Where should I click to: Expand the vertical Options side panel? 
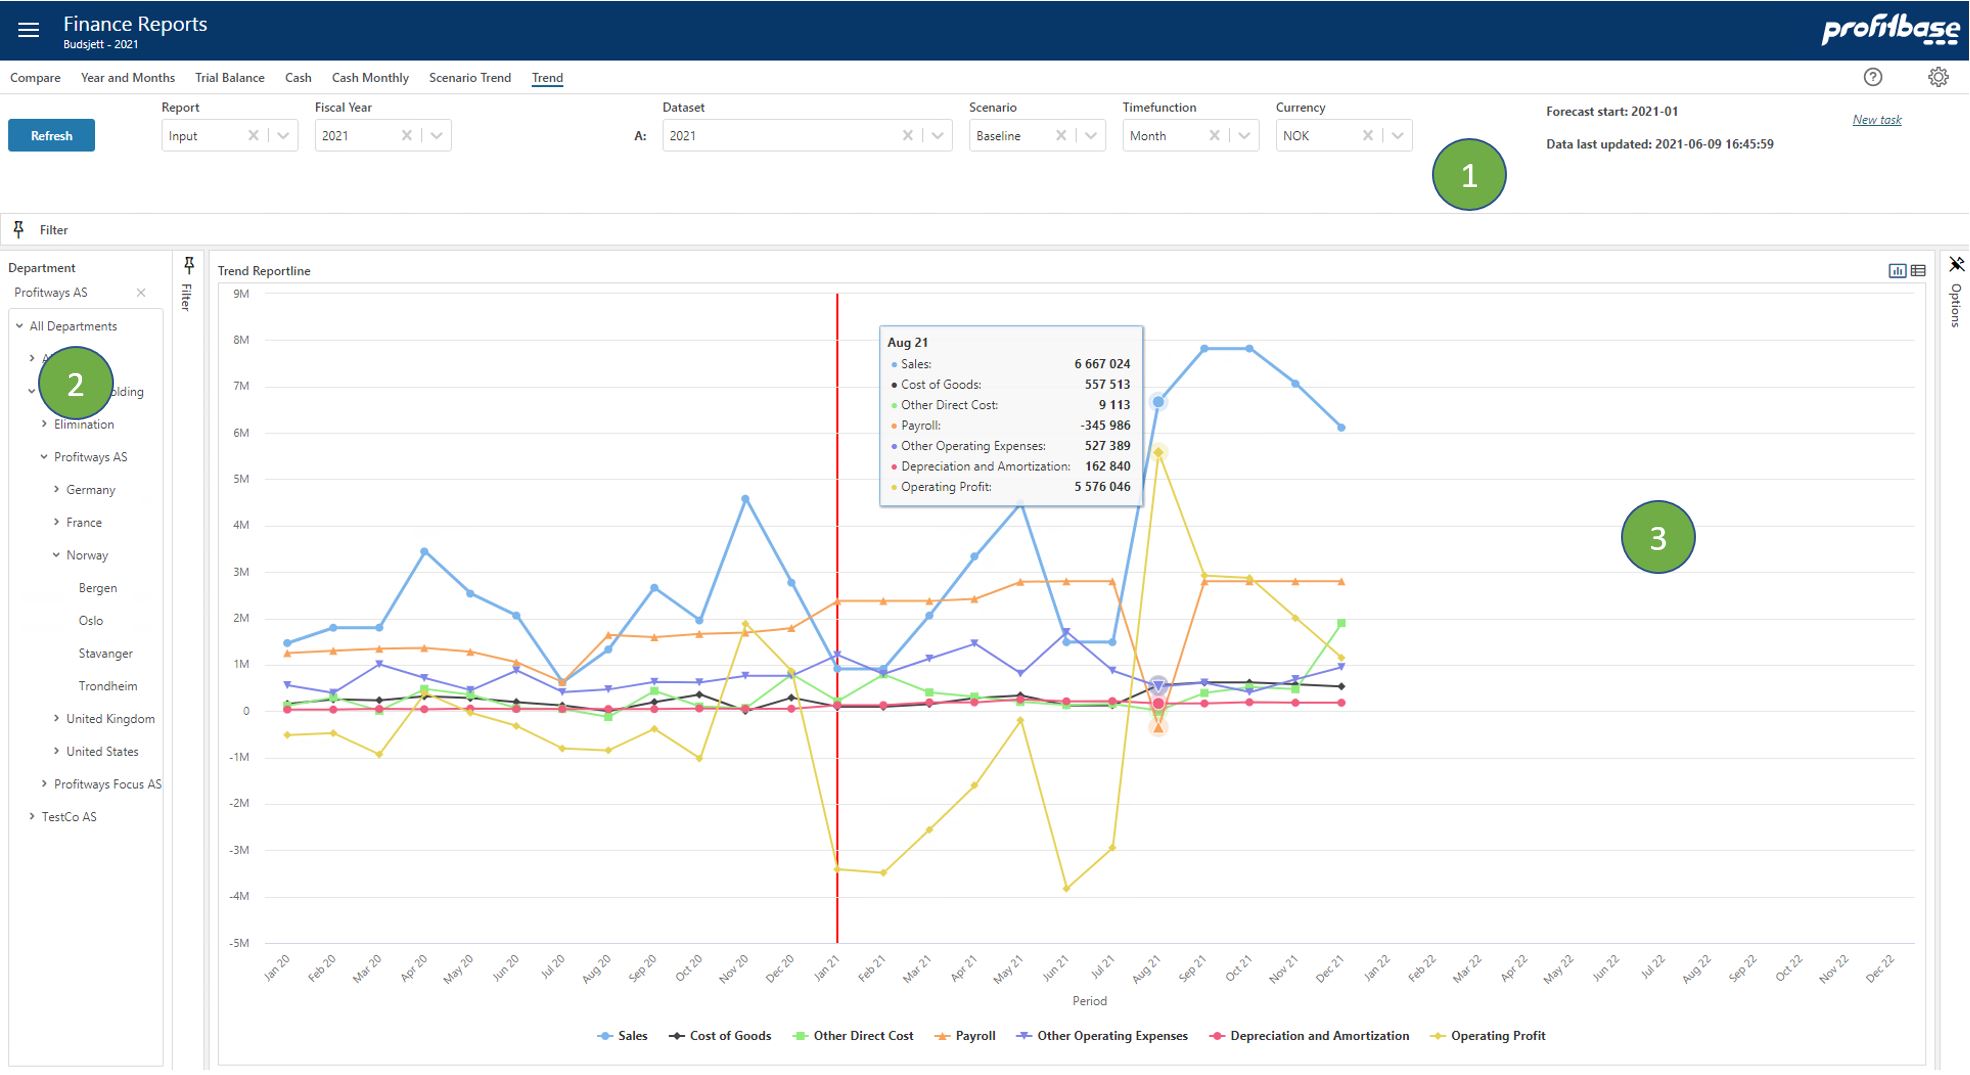click(1956, 306)
